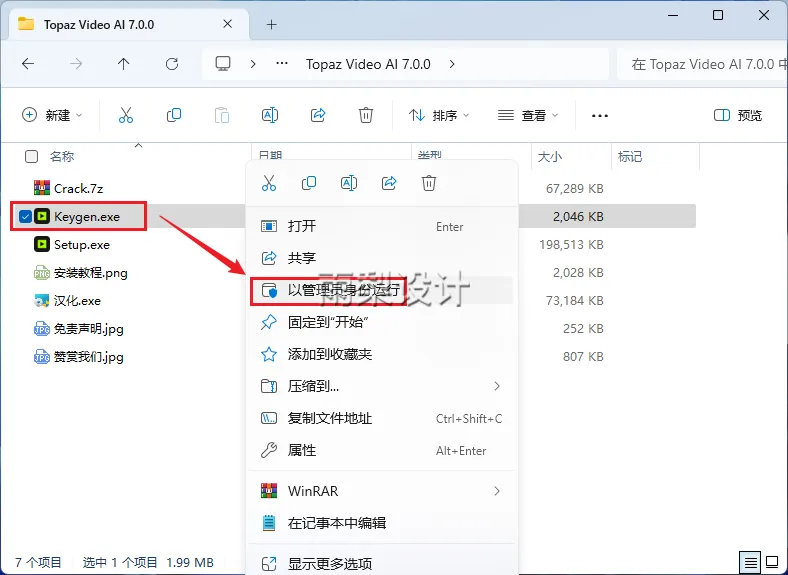Click the address bar ellipsis for hidden path
Image resolution: width=788 pixels, height=575 pixels.
pyautogui.click(x=282, y=63)
